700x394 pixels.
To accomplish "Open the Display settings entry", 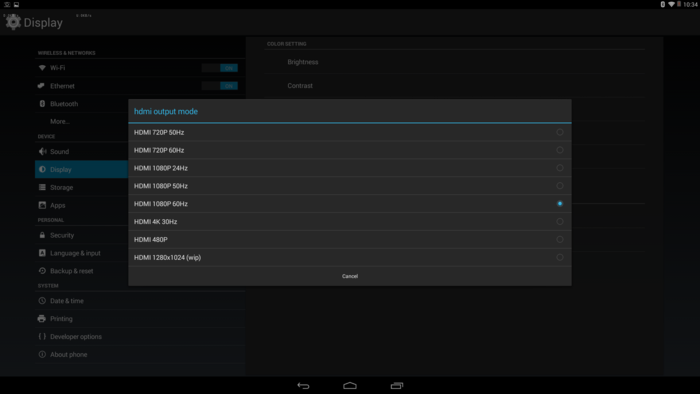I will coord(82,169).
